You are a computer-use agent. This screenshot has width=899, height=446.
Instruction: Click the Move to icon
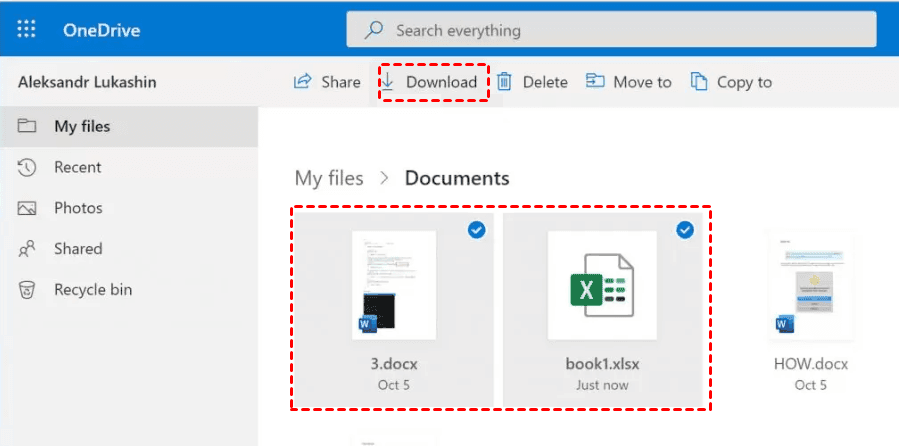(x=595, y=81)
